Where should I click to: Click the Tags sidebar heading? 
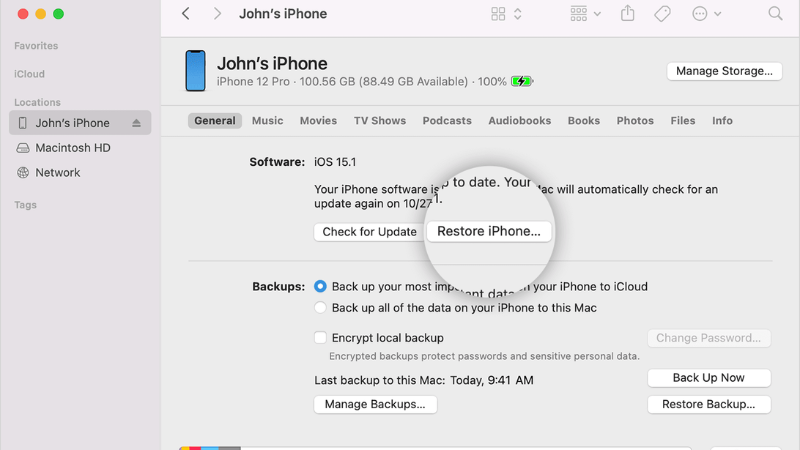tap(26, 205)
